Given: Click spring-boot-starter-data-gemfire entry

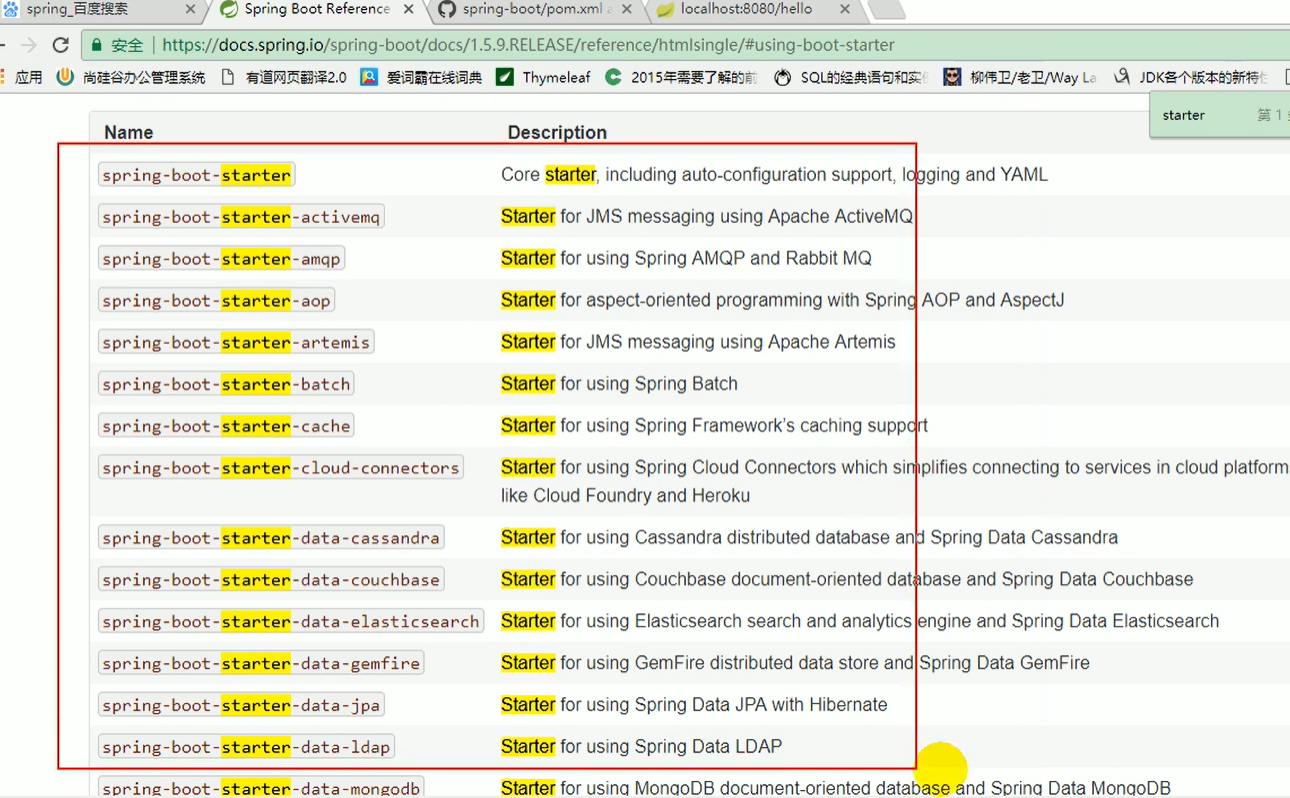Looking at the screenshot, I should (x=261, y=664).
